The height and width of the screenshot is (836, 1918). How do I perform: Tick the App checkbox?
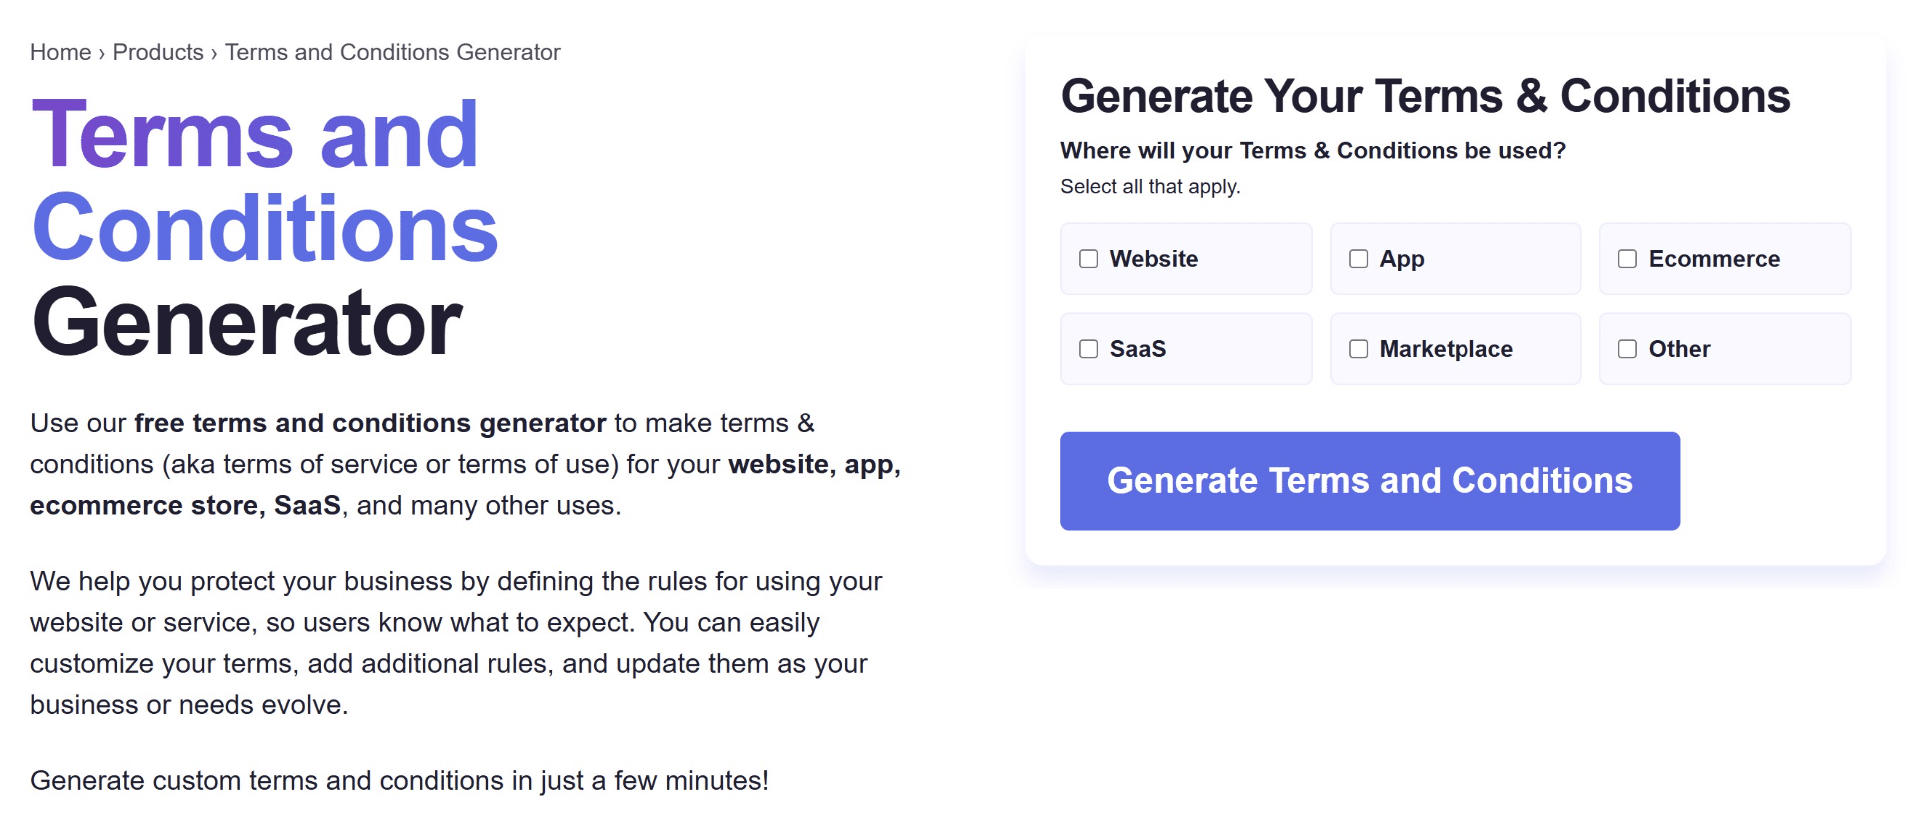point(1359,259)
